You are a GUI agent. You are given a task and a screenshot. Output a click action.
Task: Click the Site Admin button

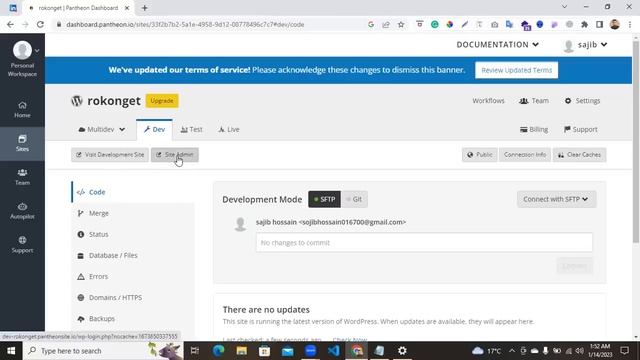click(175, 155)
